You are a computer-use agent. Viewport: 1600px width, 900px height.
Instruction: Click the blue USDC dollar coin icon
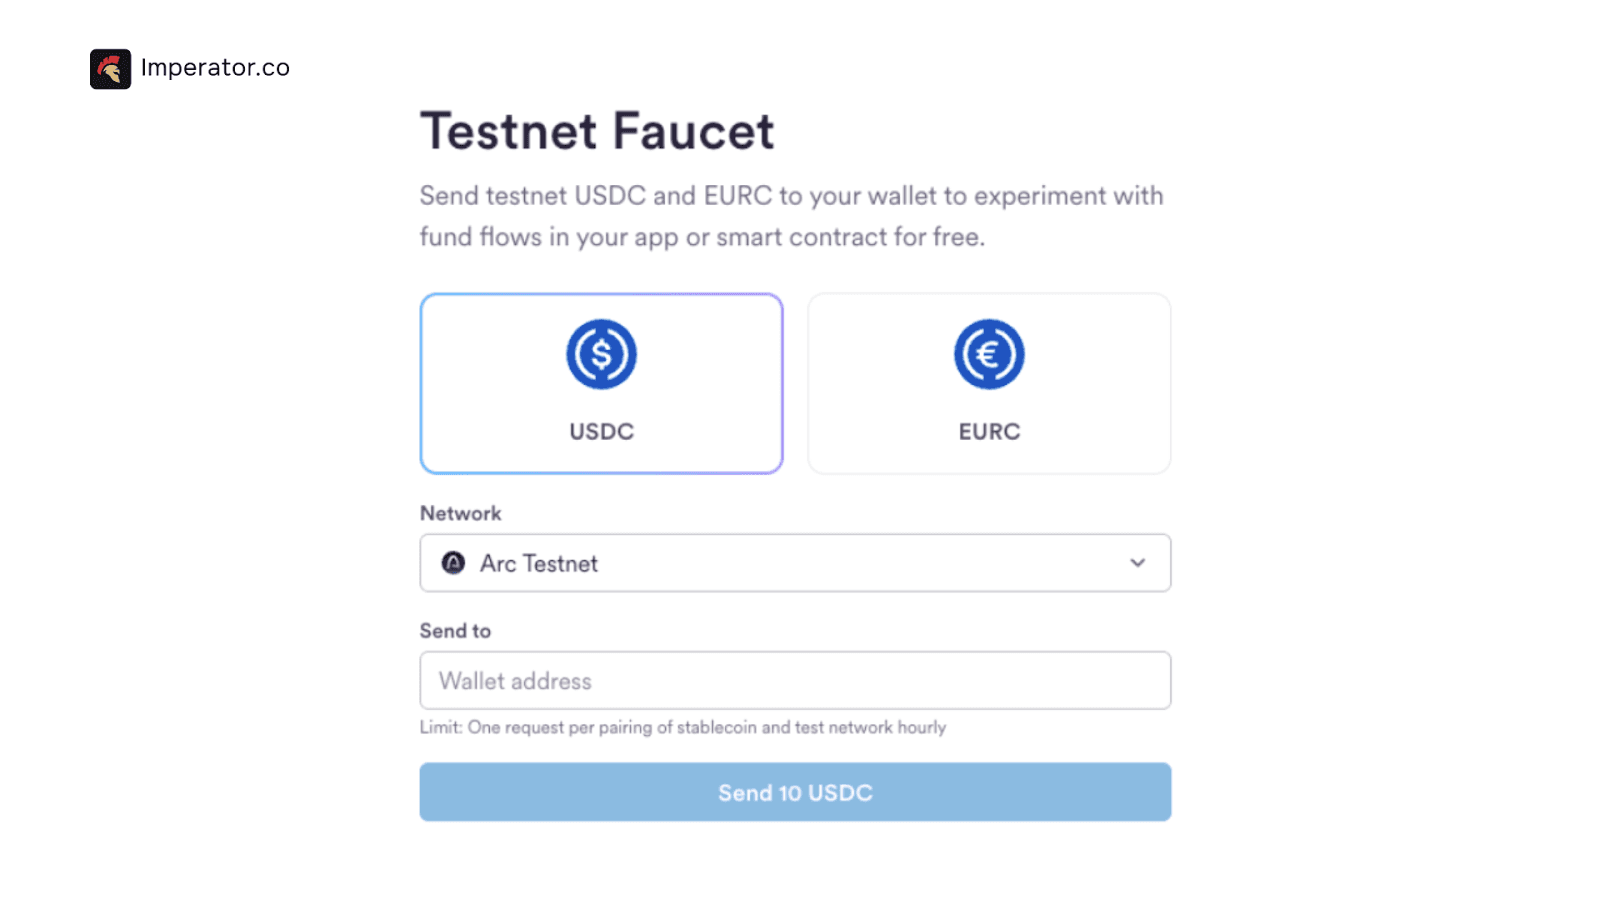coord(601,354)
